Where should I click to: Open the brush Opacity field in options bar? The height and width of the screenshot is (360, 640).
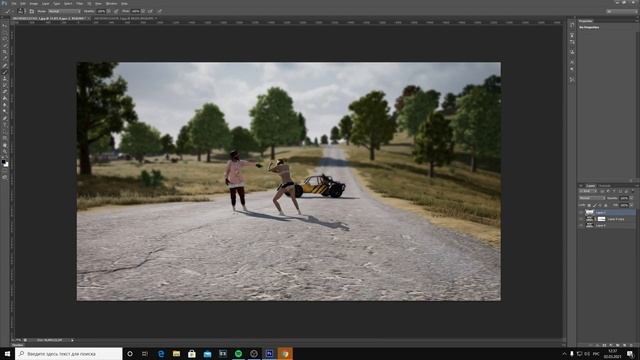(x=101, y=11)
